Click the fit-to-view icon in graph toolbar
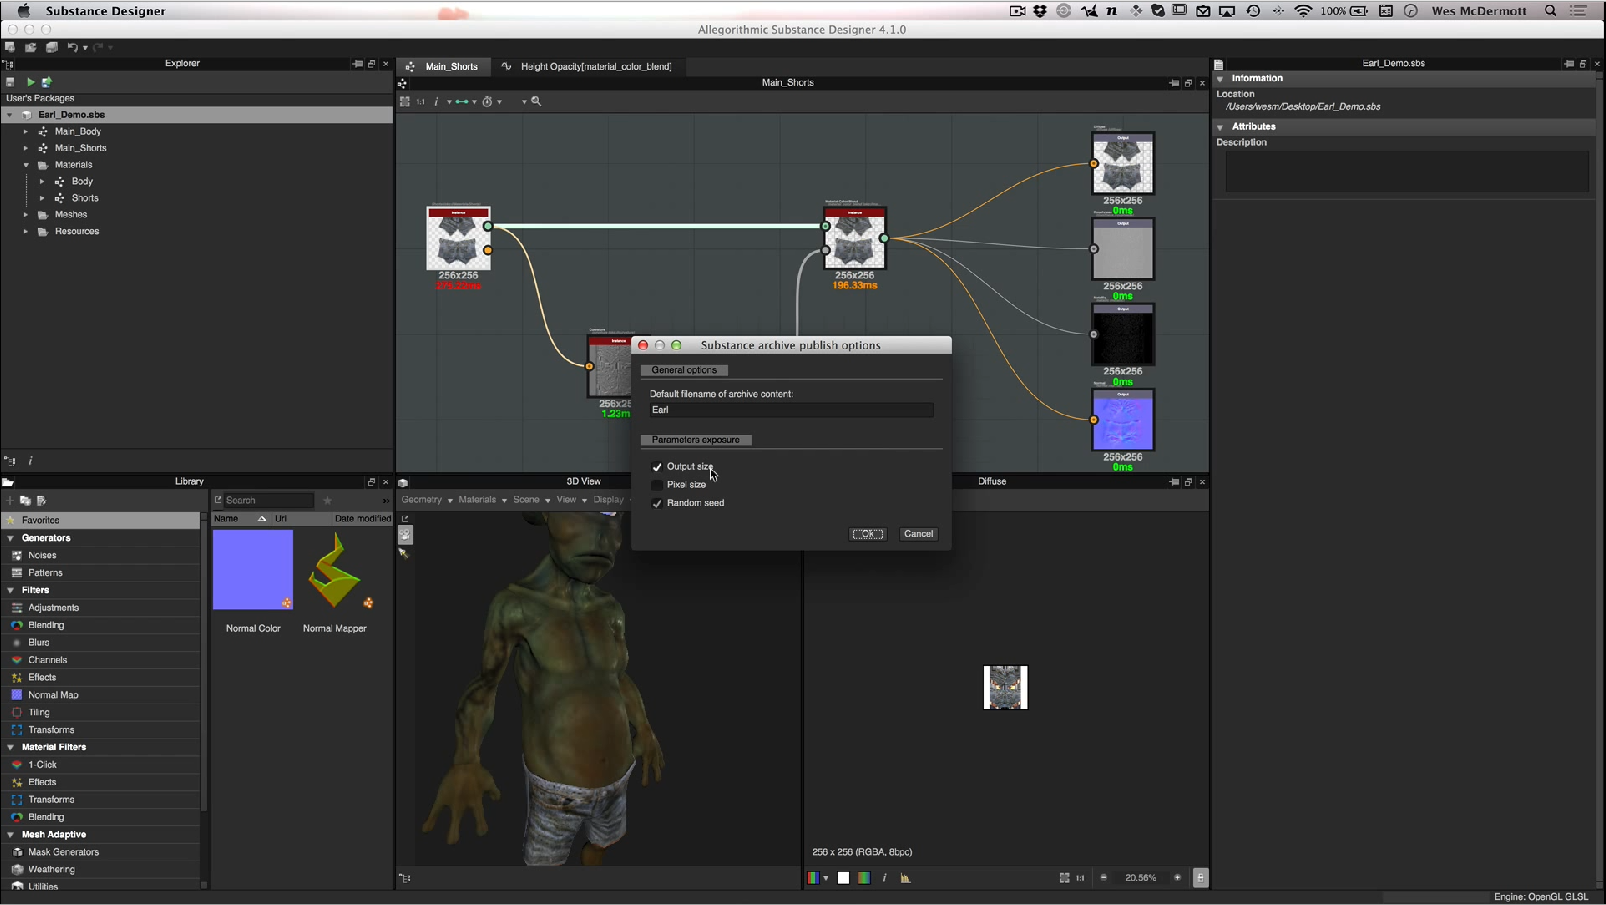Image resolution: width=1606 pixels, height=905 pixels. 405,101
